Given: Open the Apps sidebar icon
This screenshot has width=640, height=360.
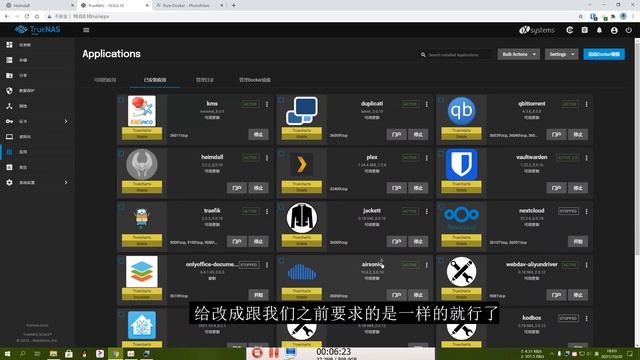Looking at the screenshot, I should (x=9, y=152).
